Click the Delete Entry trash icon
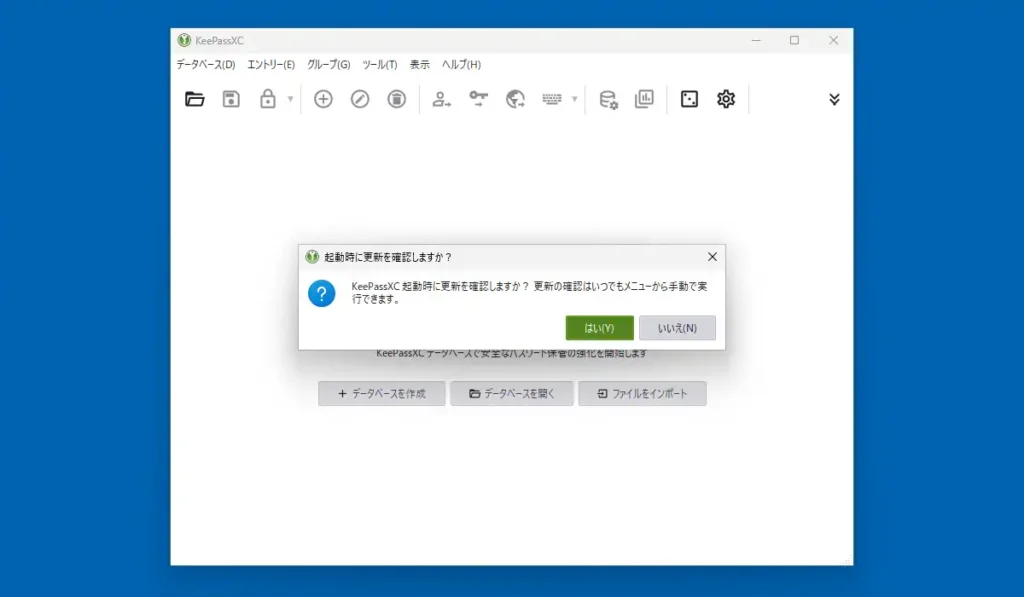 [x=396, y=99]
